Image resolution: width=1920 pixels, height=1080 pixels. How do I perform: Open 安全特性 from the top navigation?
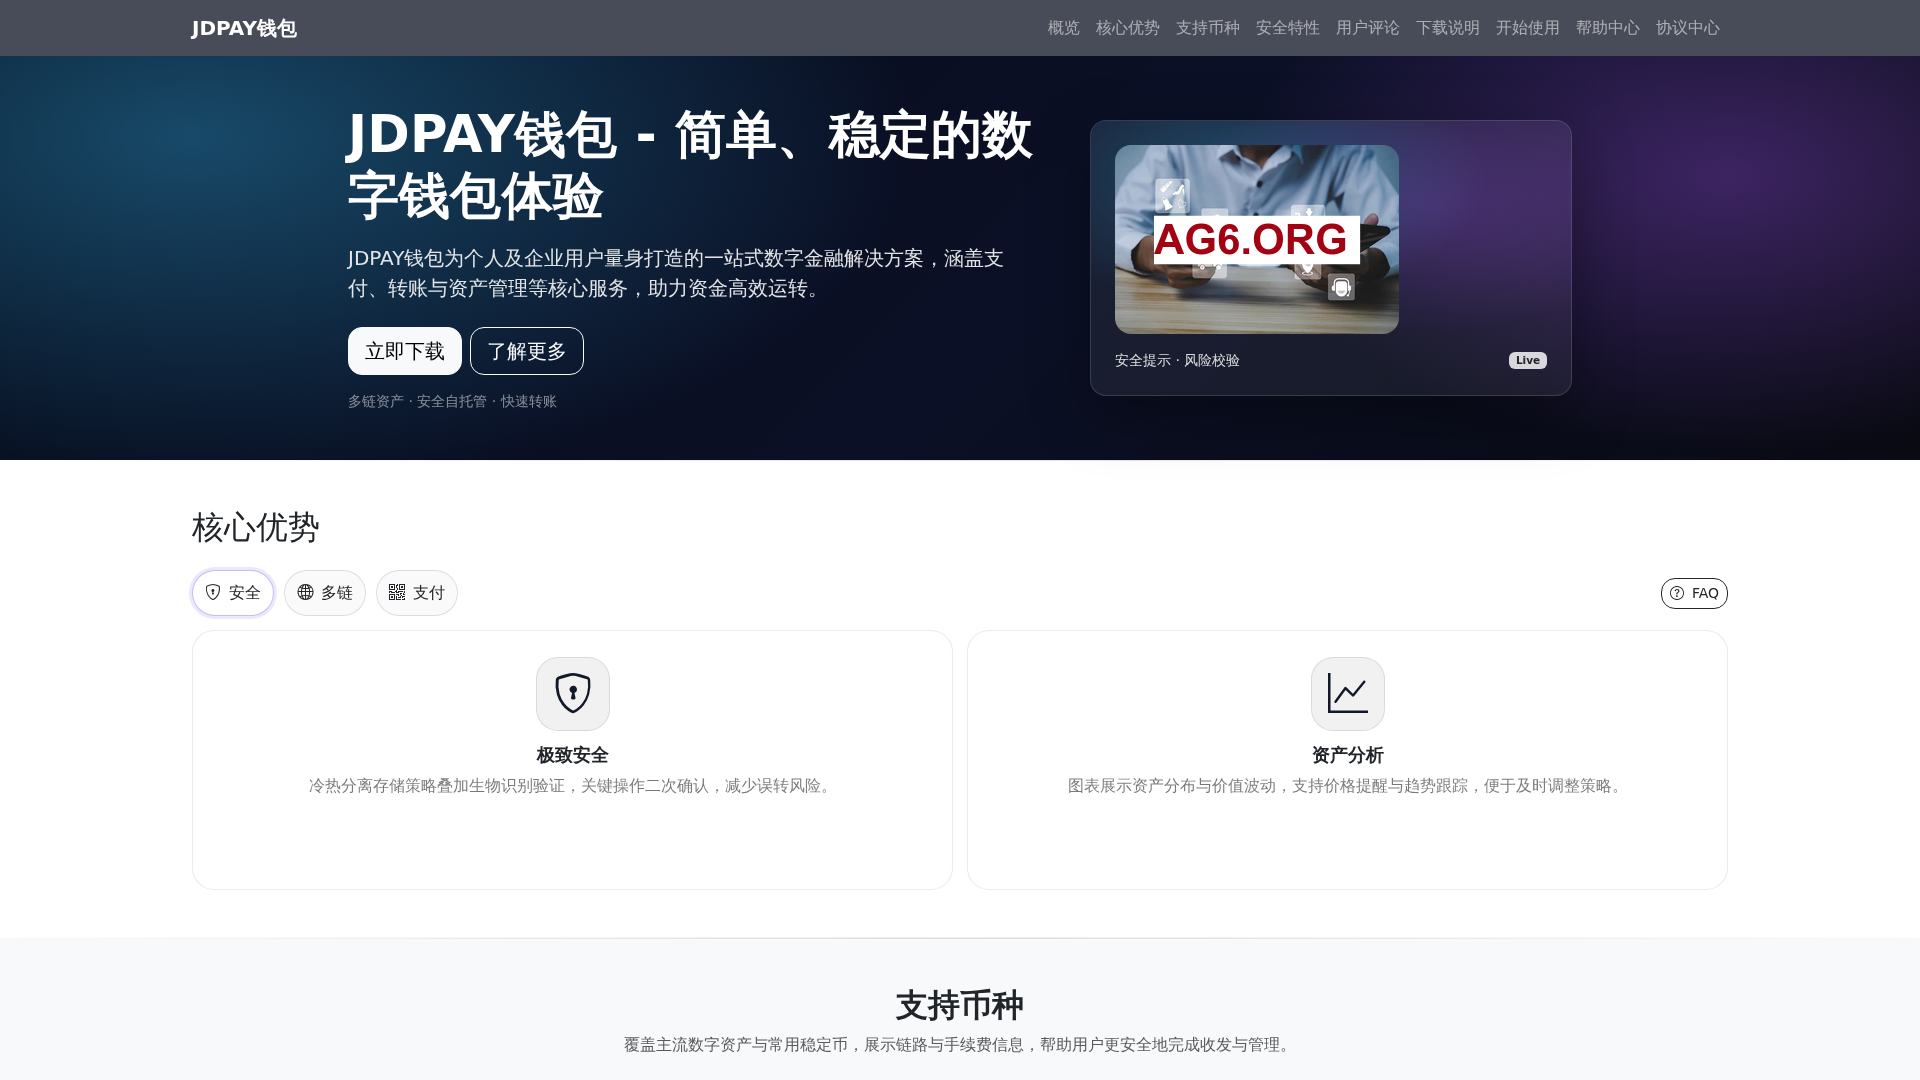pos(1288,28)
